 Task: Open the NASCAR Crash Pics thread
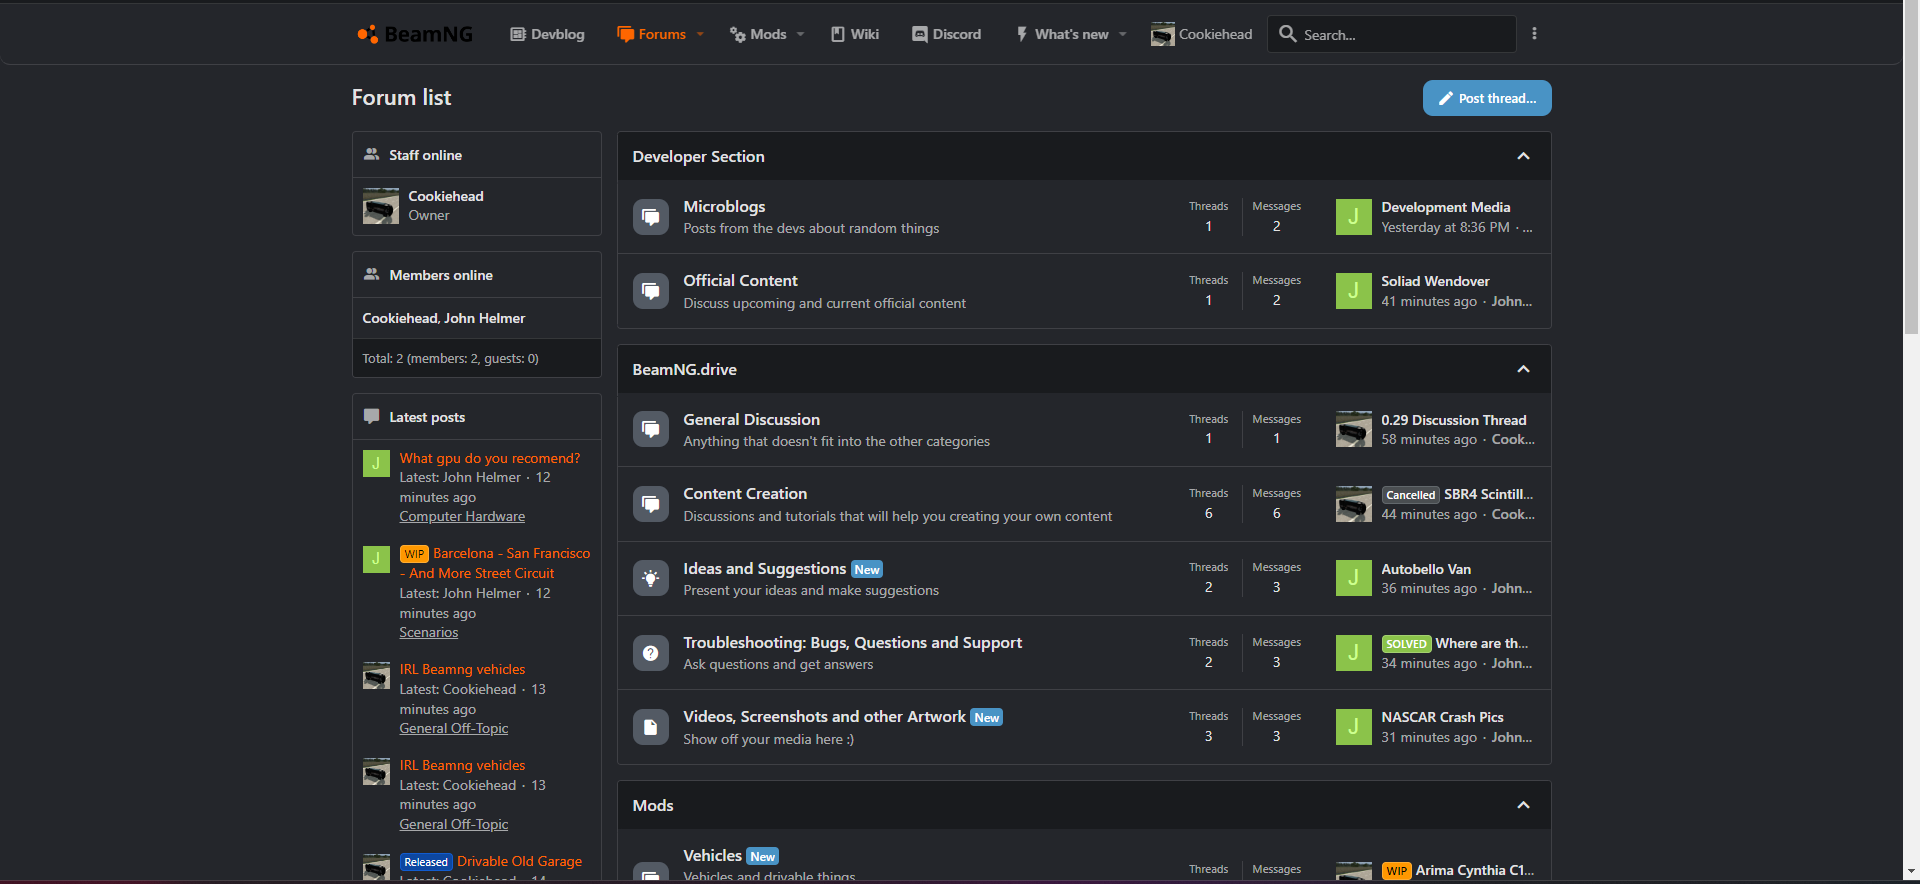pos(1442,717)
